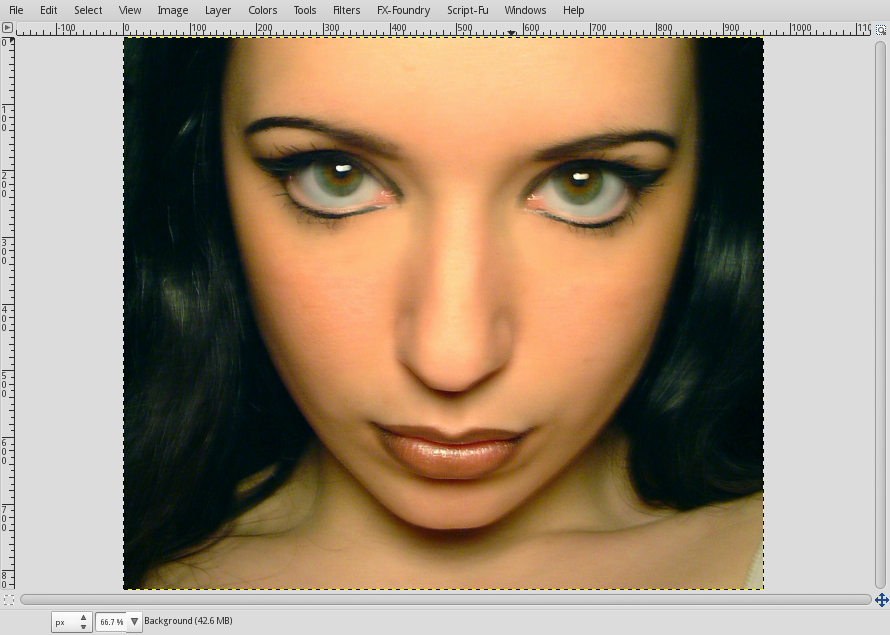The height and width of the screenshot is (635, 890).
Task: Open the Filters menu
Action: click(346, 10)
